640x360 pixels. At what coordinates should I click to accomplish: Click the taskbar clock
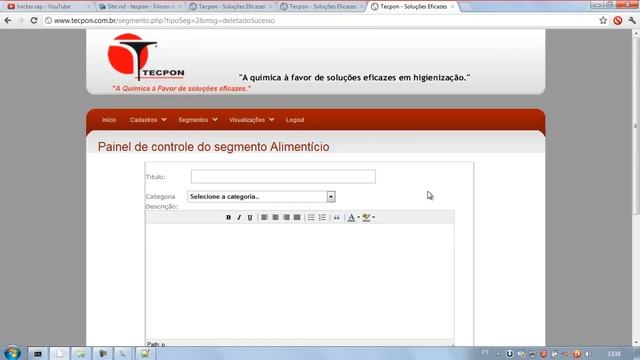(614, 354)
